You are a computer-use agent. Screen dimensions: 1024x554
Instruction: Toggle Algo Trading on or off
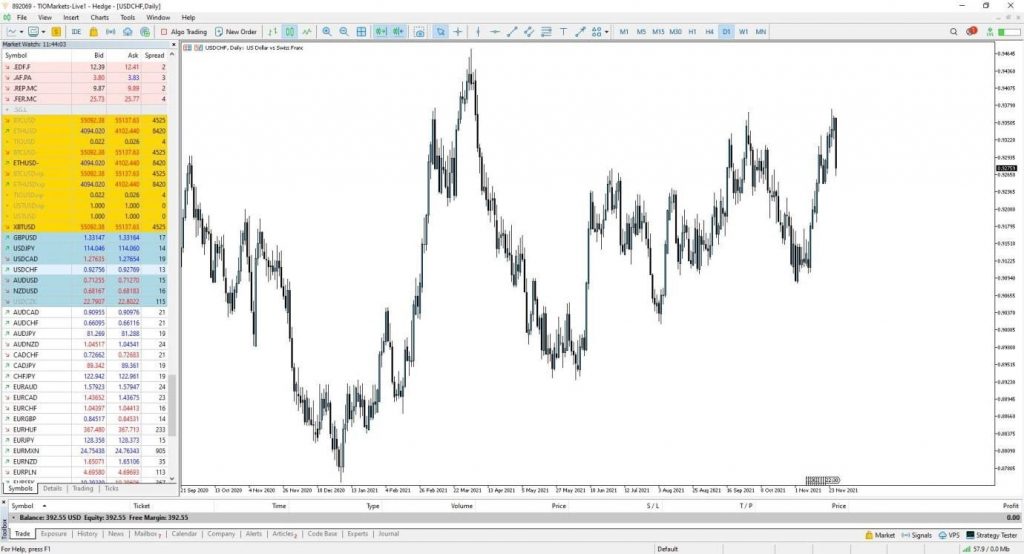point(184,31)
